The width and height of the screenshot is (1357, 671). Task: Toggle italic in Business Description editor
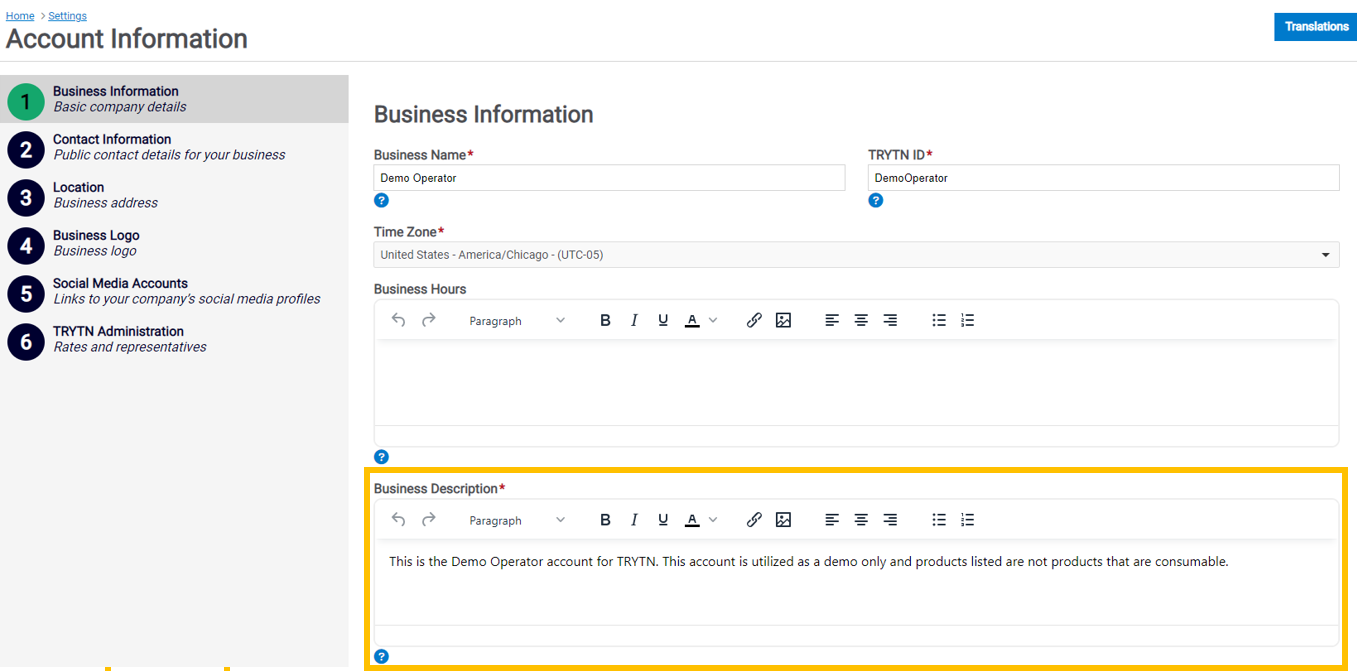[634, 519]
